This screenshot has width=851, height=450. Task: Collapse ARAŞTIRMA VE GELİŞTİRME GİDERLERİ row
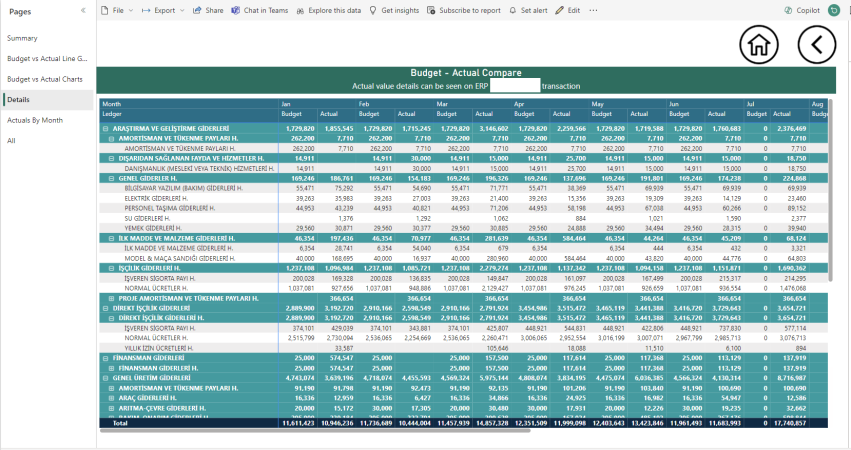coord(106,129)
